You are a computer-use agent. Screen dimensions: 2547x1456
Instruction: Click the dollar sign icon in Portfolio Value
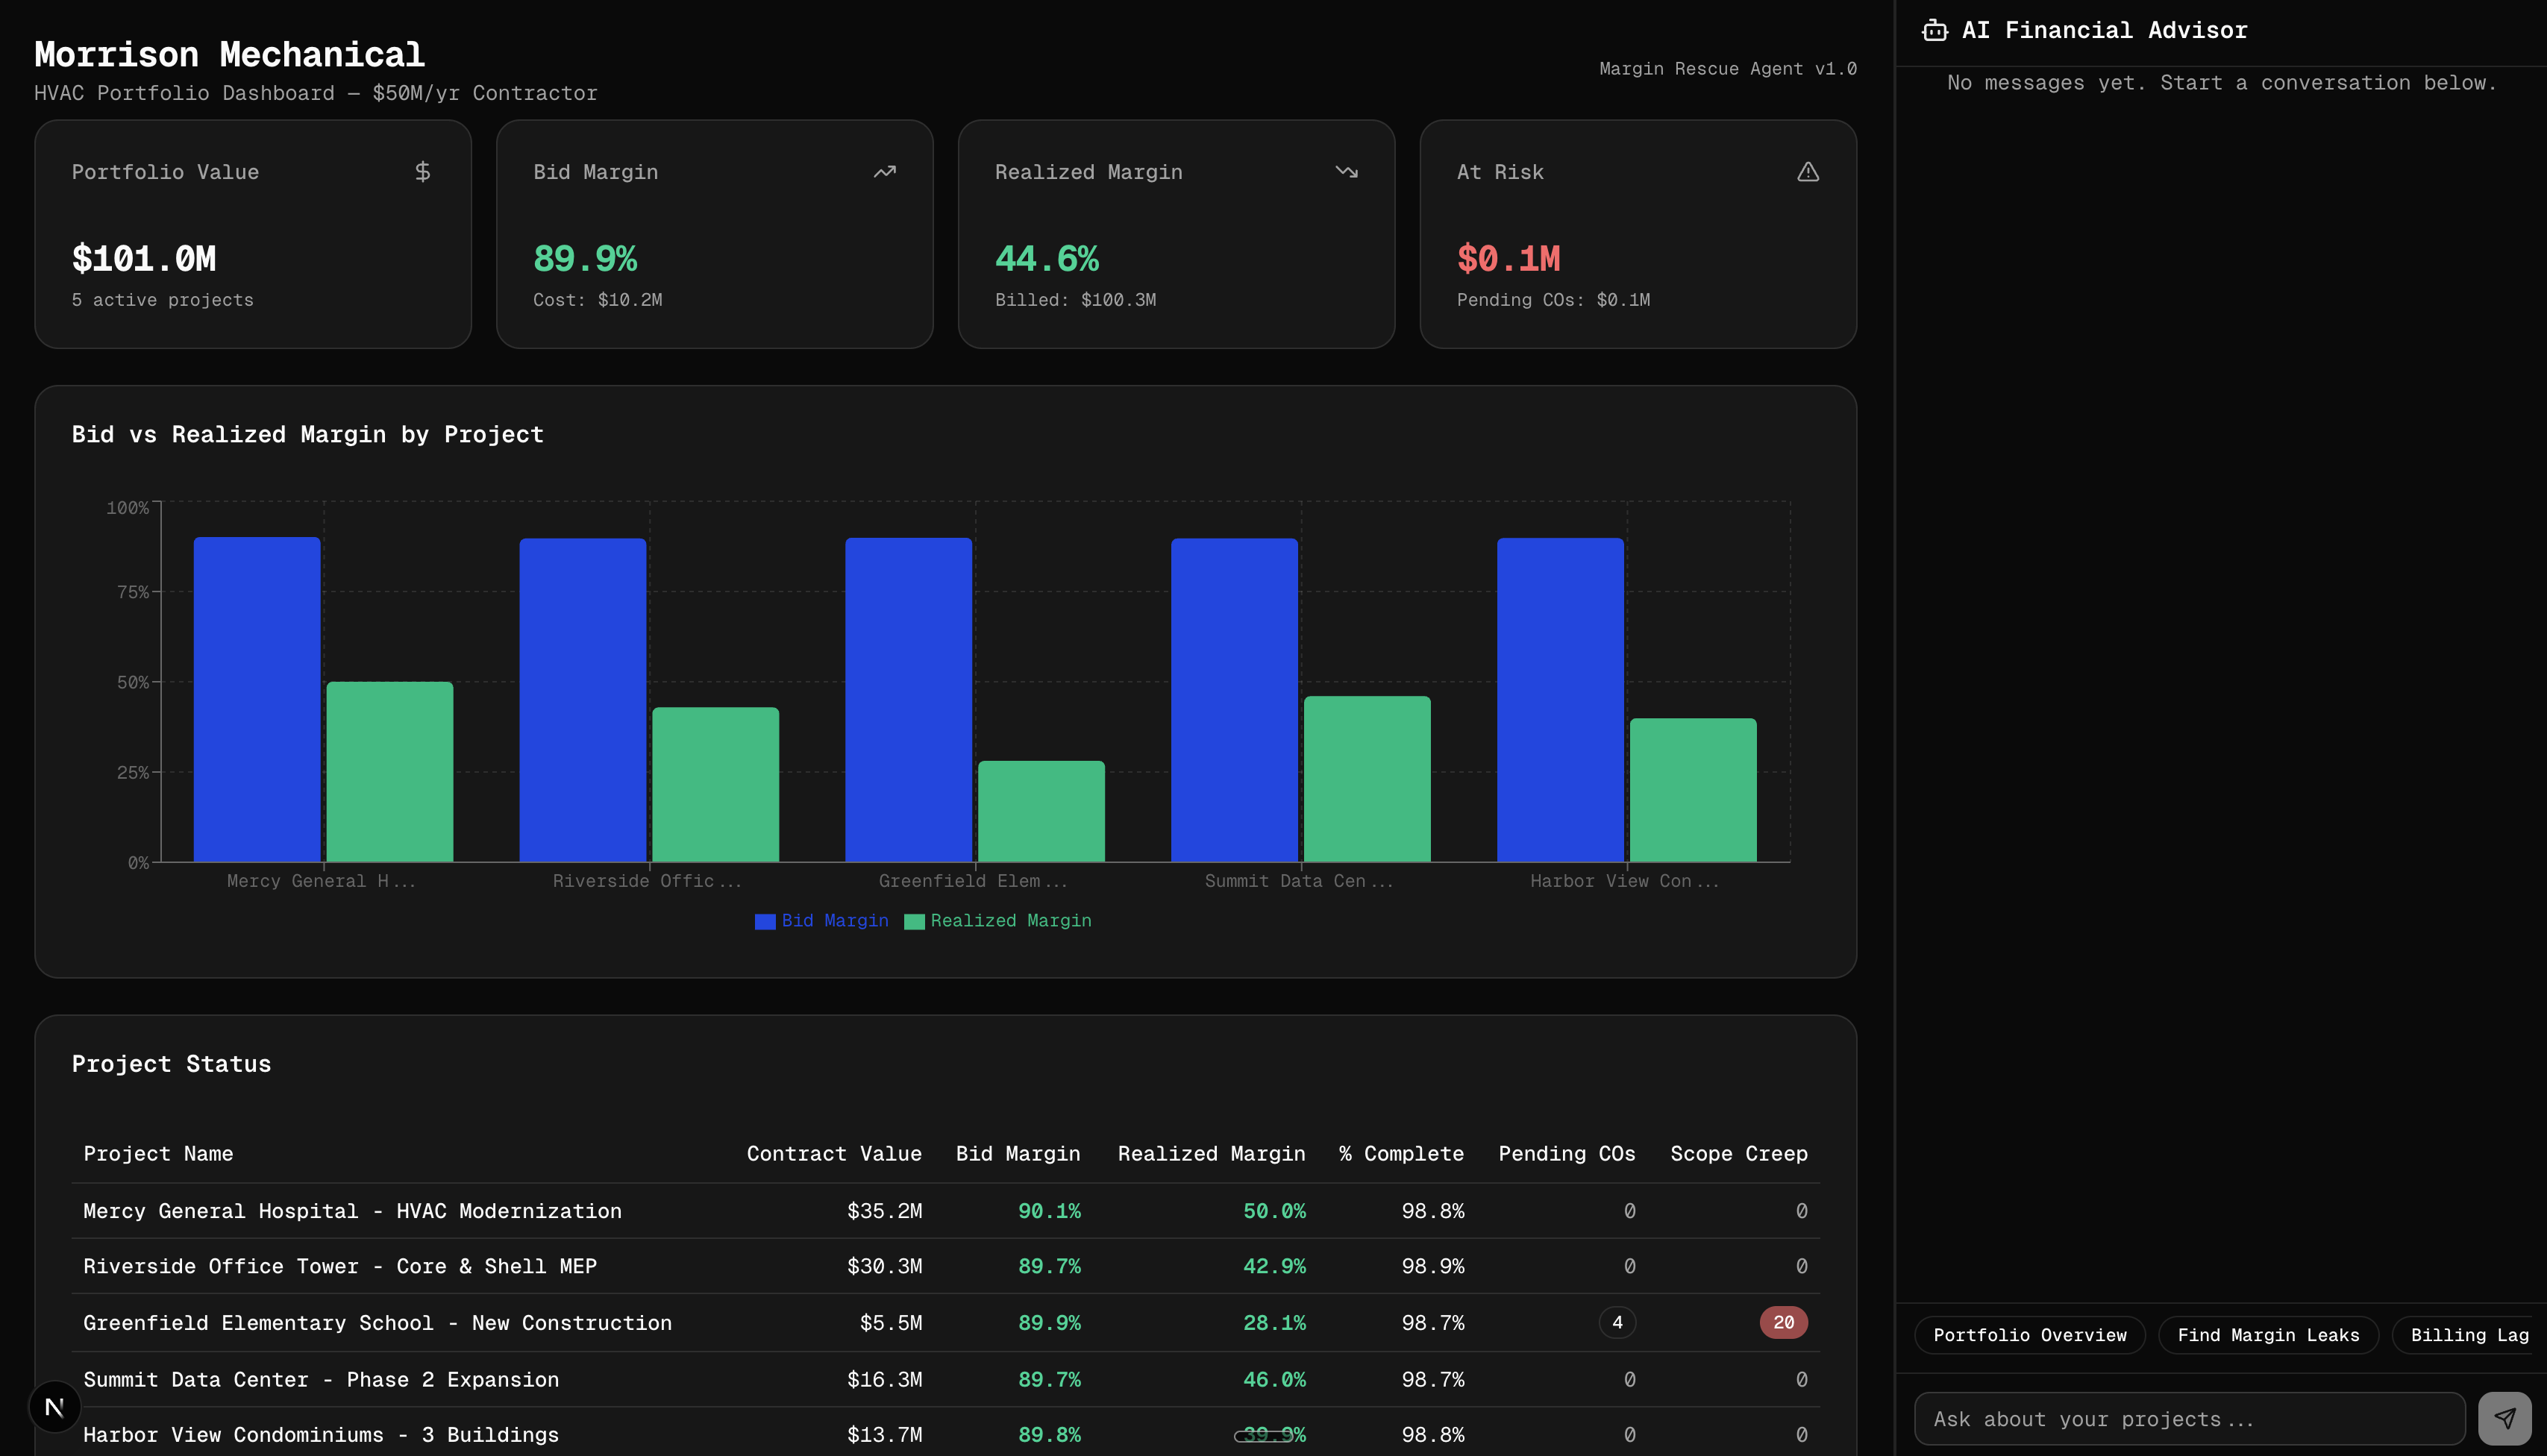[x=423, y=172]
